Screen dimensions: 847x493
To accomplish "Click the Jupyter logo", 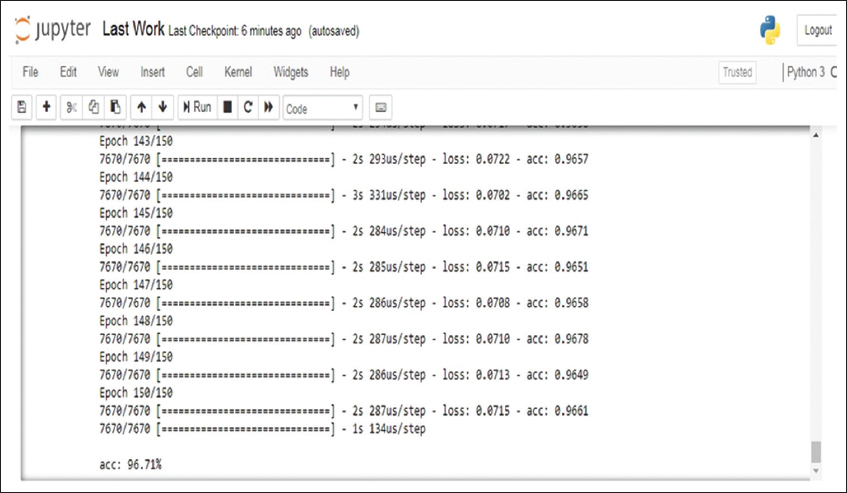I will point(53,29).
